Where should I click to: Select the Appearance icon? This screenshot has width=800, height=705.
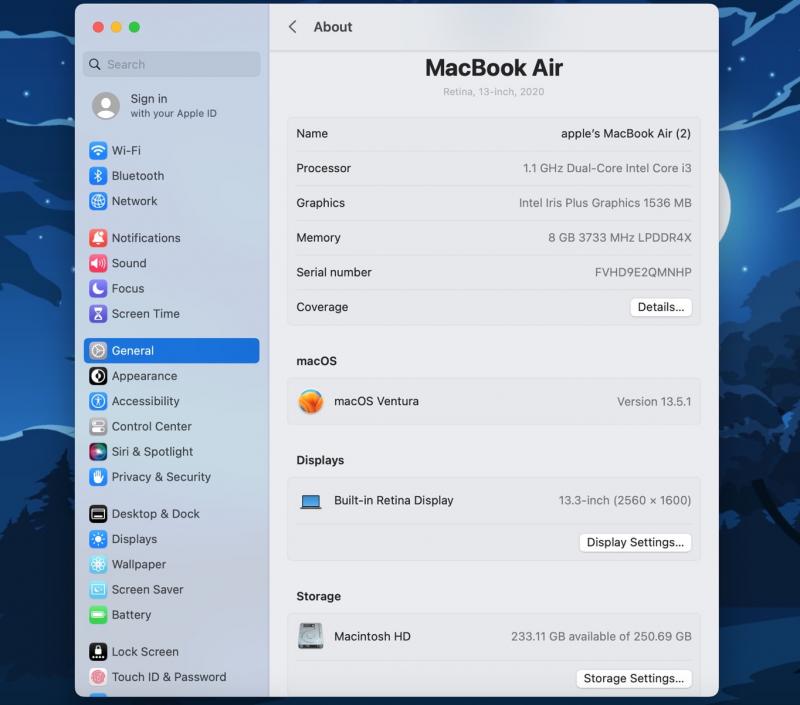pos(98,376)
